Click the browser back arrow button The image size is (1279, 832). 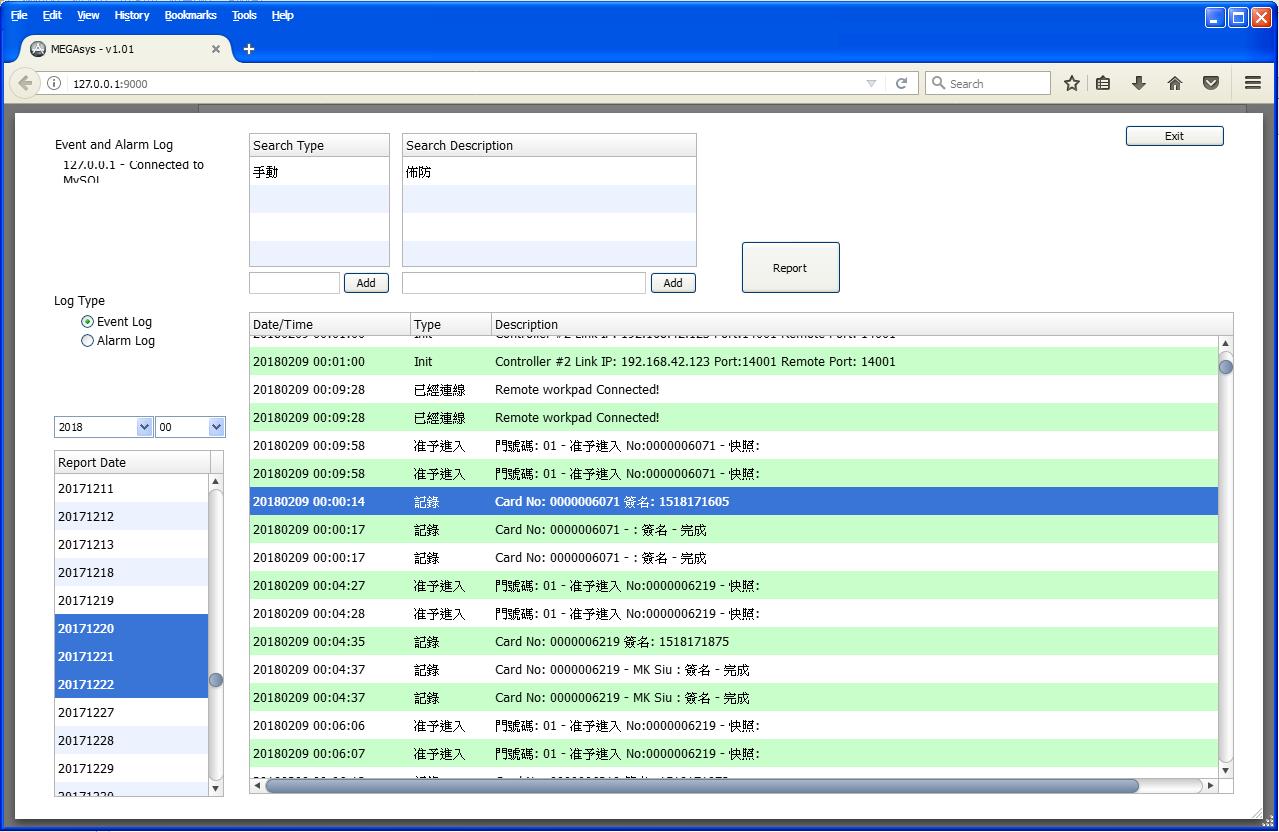click(26, 84)
